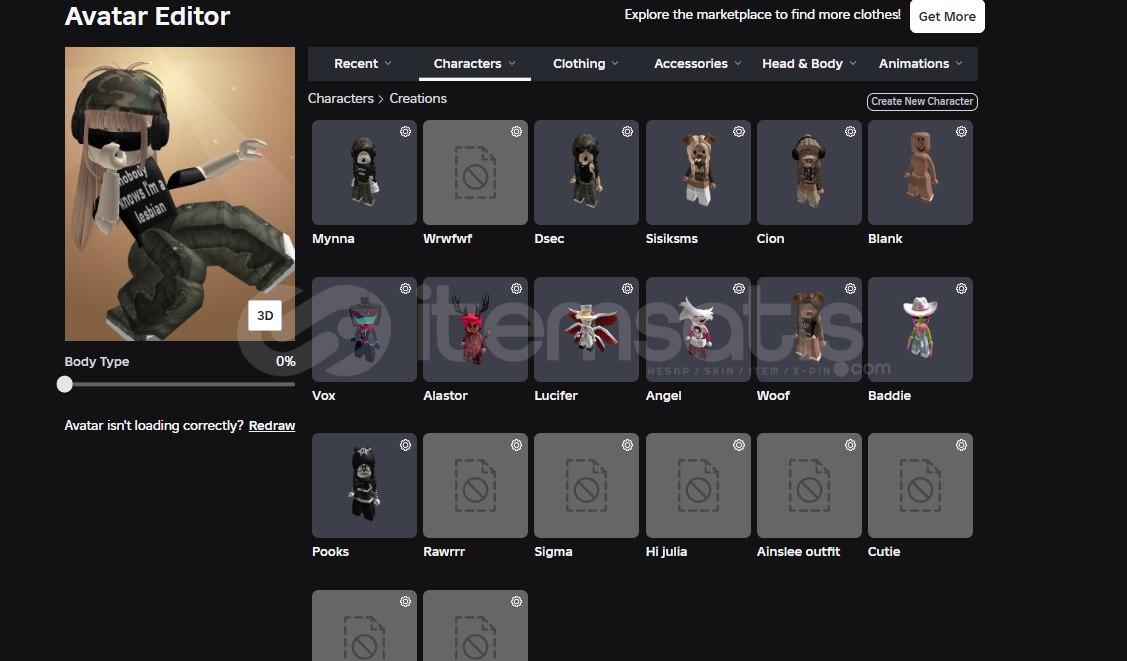
Task: Choose the Ainslee outfit placeholder thumbnail
Action: 809,486
